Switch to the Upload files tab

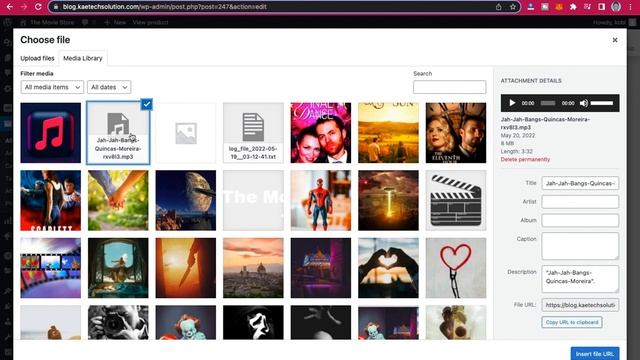(37, 58)
